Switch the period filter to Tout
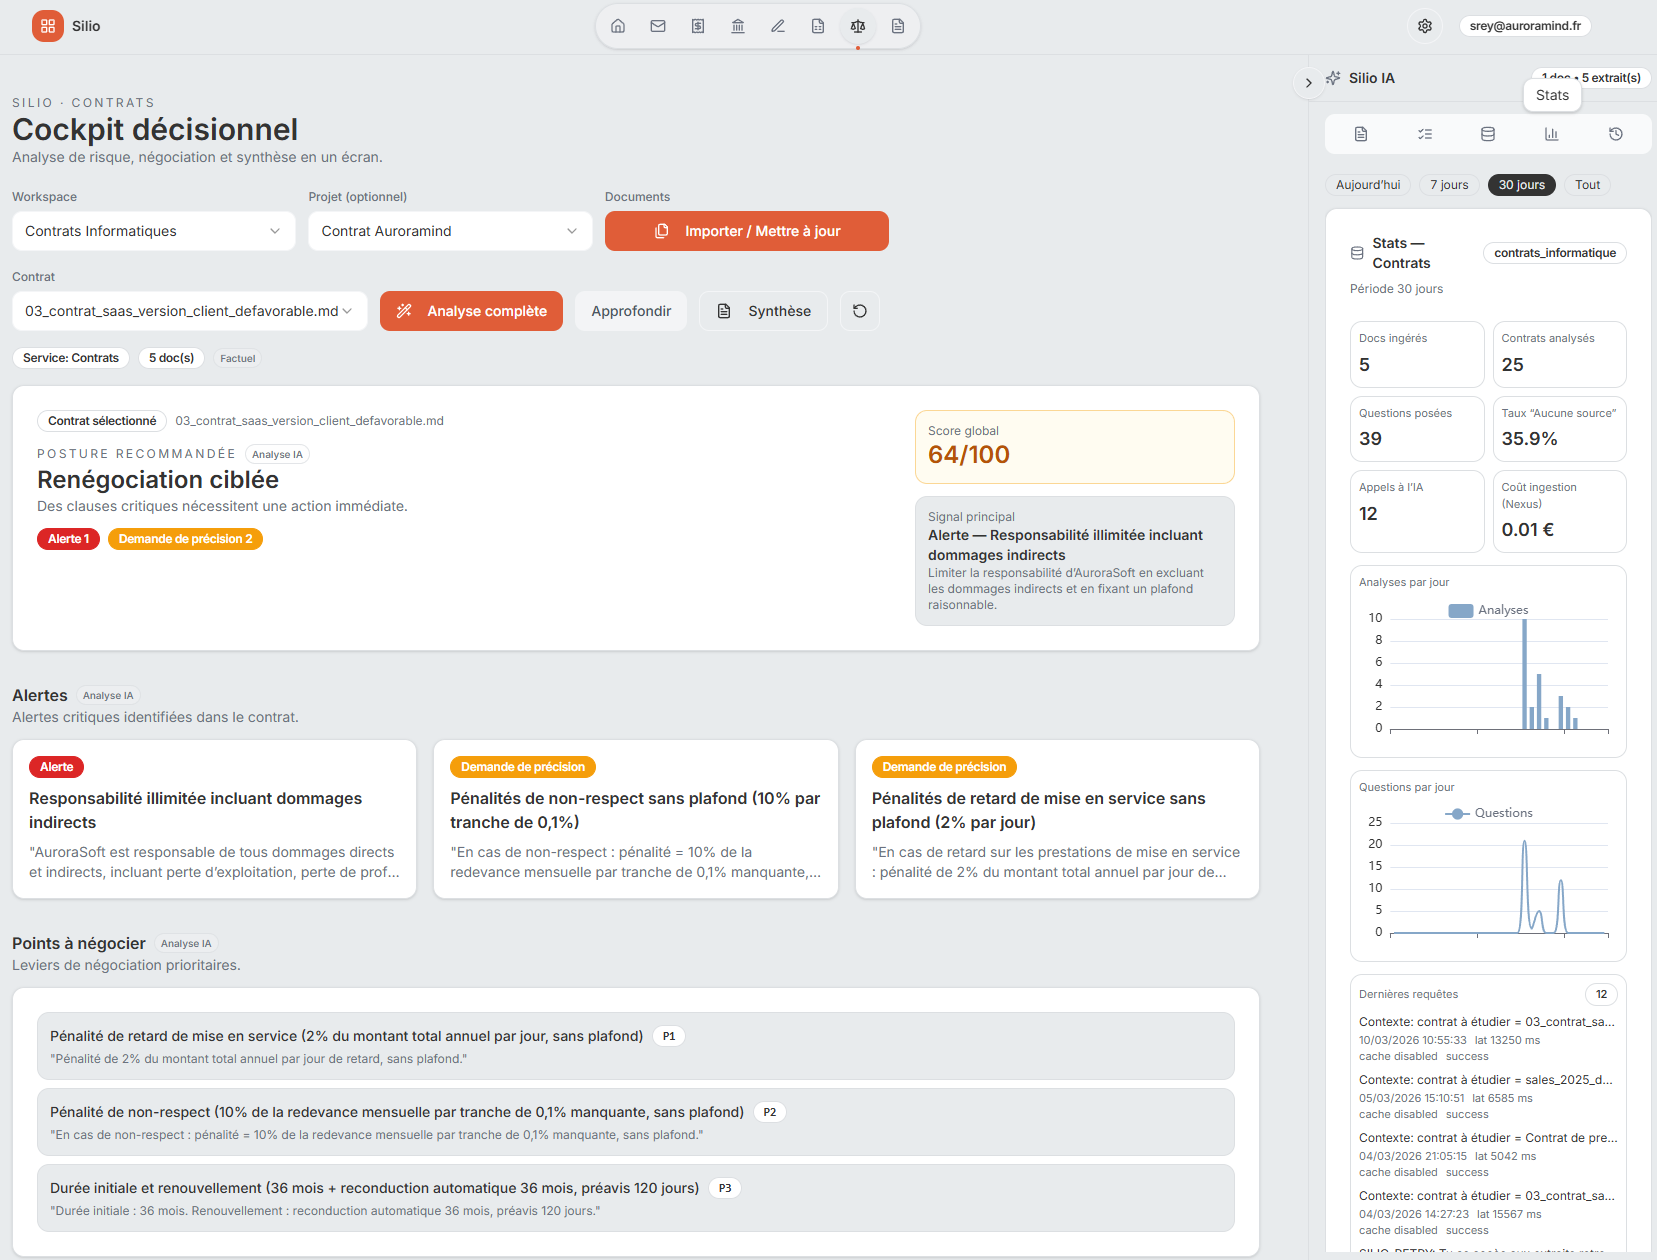The image size is (1657, 1260). (1587, 185)
